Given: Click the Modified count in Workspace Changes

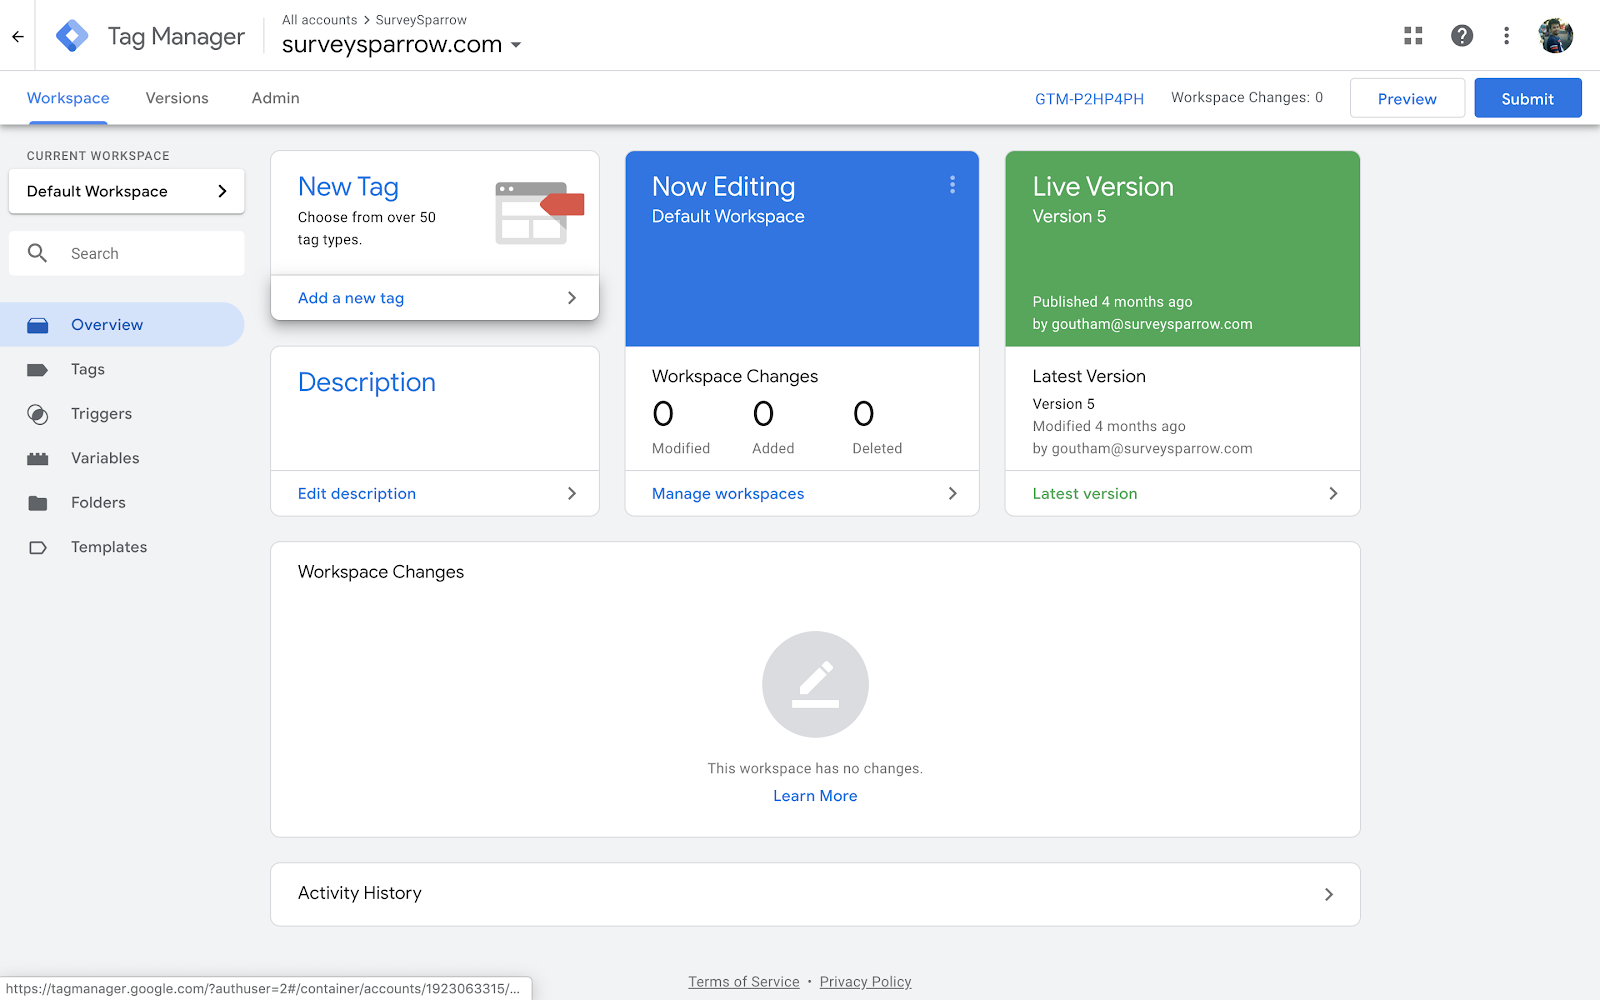Looking at the screenshot, I should tap(663, 414).
